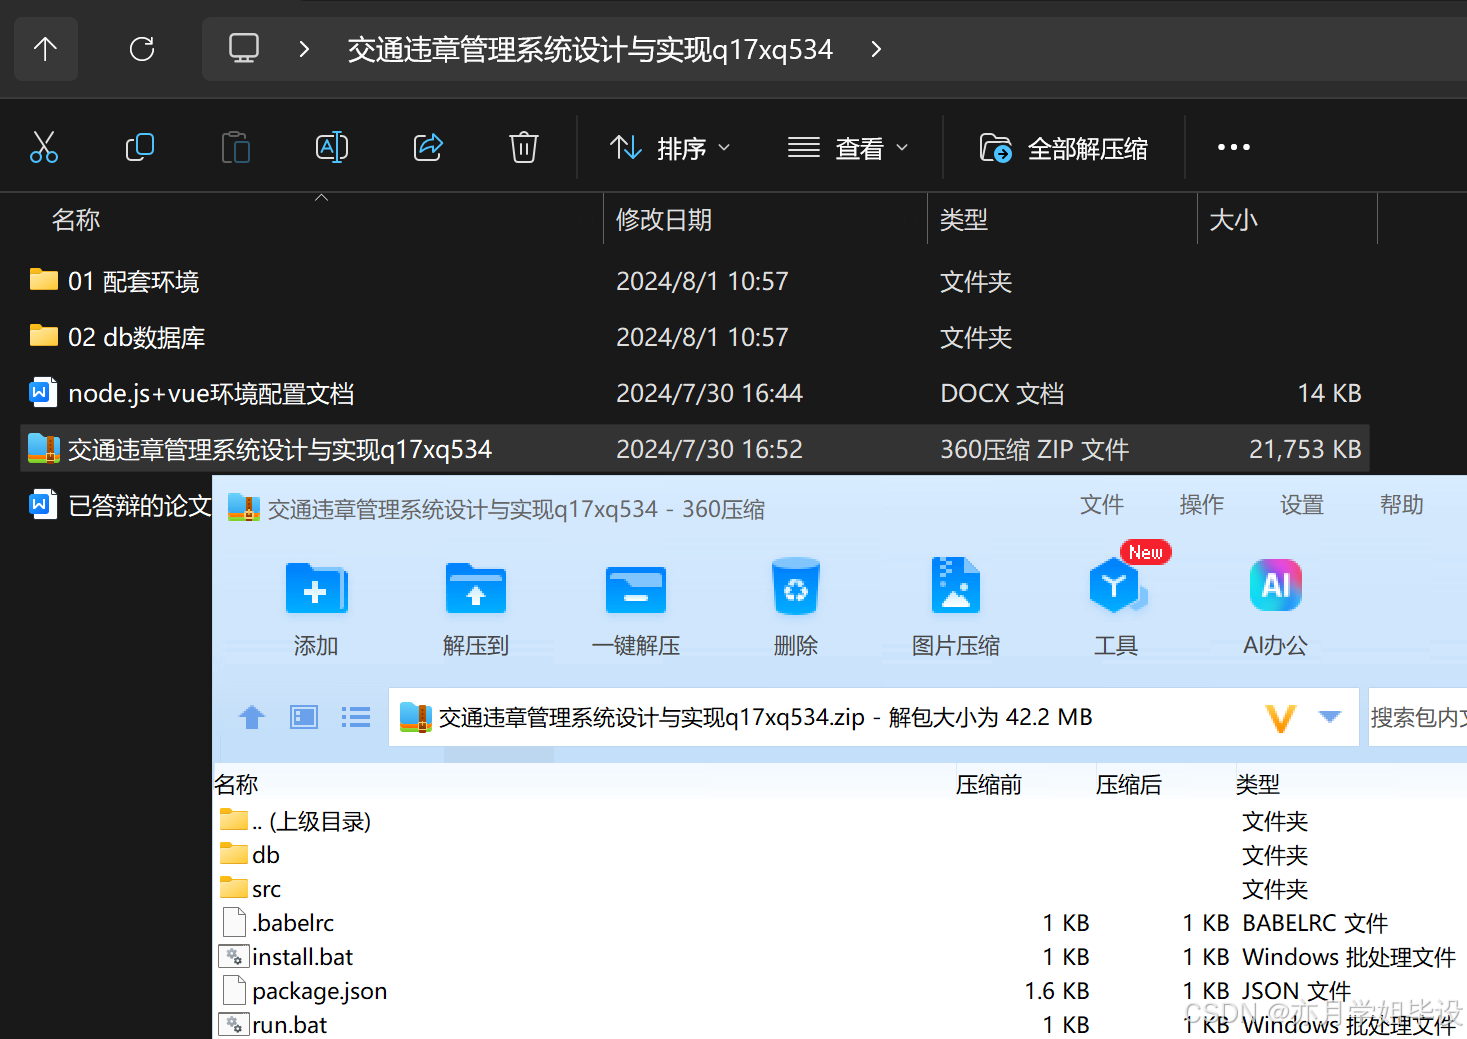The width and height of the screenshot is (1467, 1039).
Task: Open the 设置 menu in 360压缩
Action: click(x=1301, y=505)
